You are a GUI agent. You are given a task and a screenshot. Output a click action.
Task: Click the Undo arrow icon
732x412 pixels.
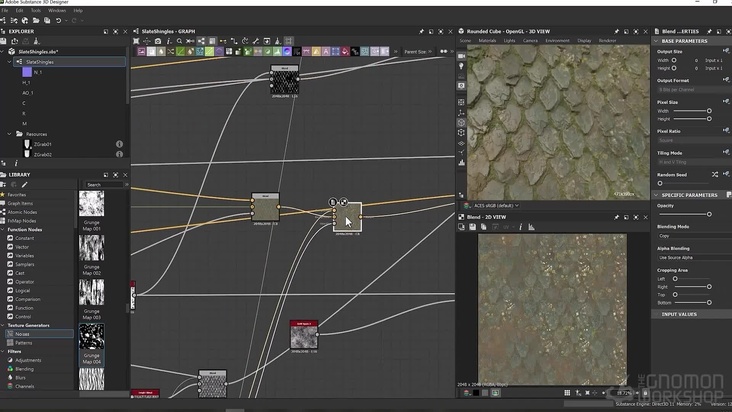pyautogui.click(x=58, y=21)
